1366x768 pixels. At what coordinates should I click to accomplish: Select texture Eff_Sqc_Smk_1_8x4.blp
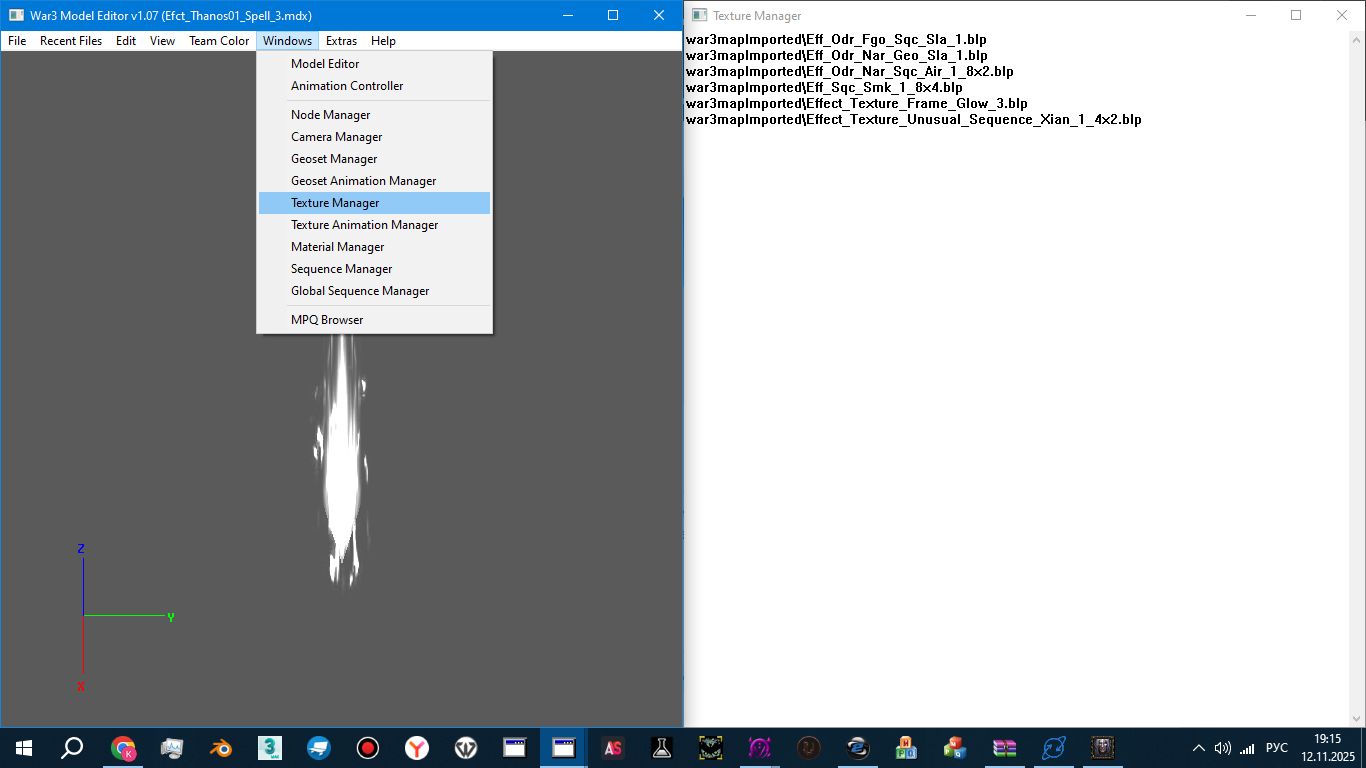(x=824, y=88)
